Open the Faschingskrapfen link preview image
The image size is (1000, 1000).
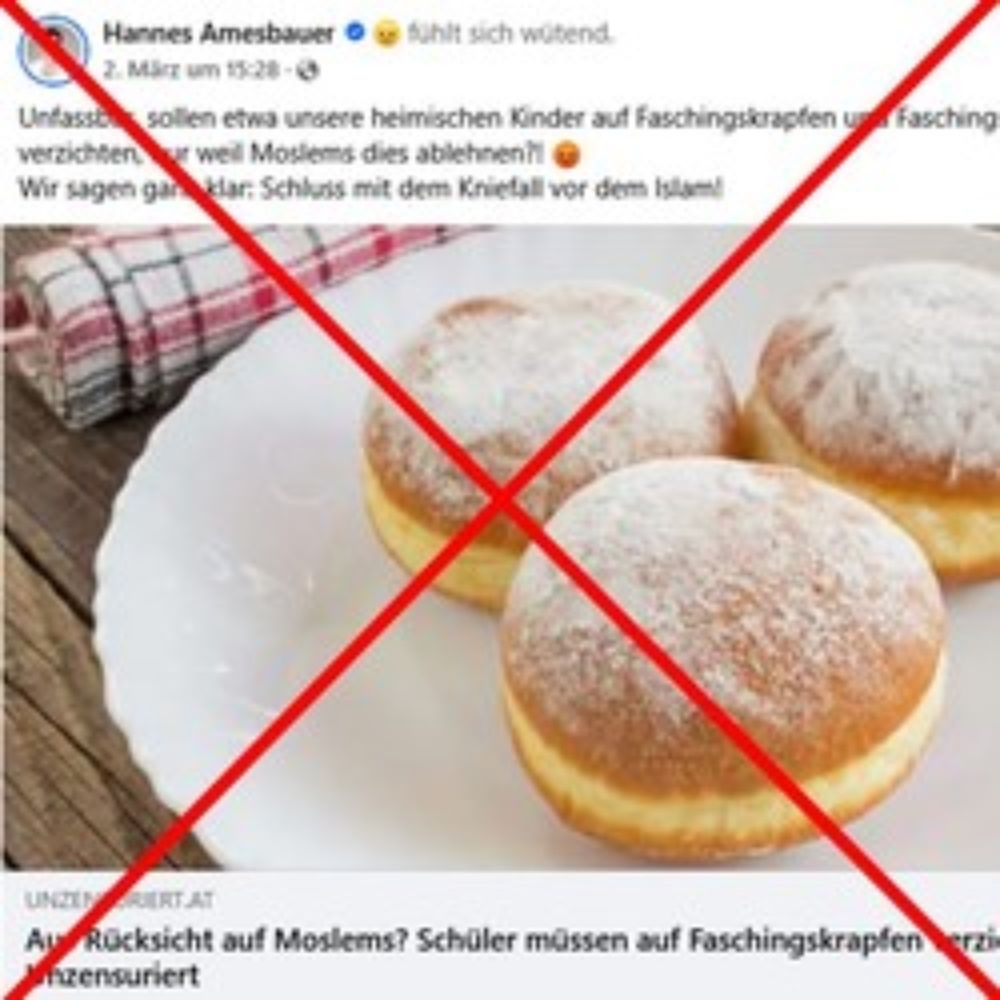click(501, 547)
